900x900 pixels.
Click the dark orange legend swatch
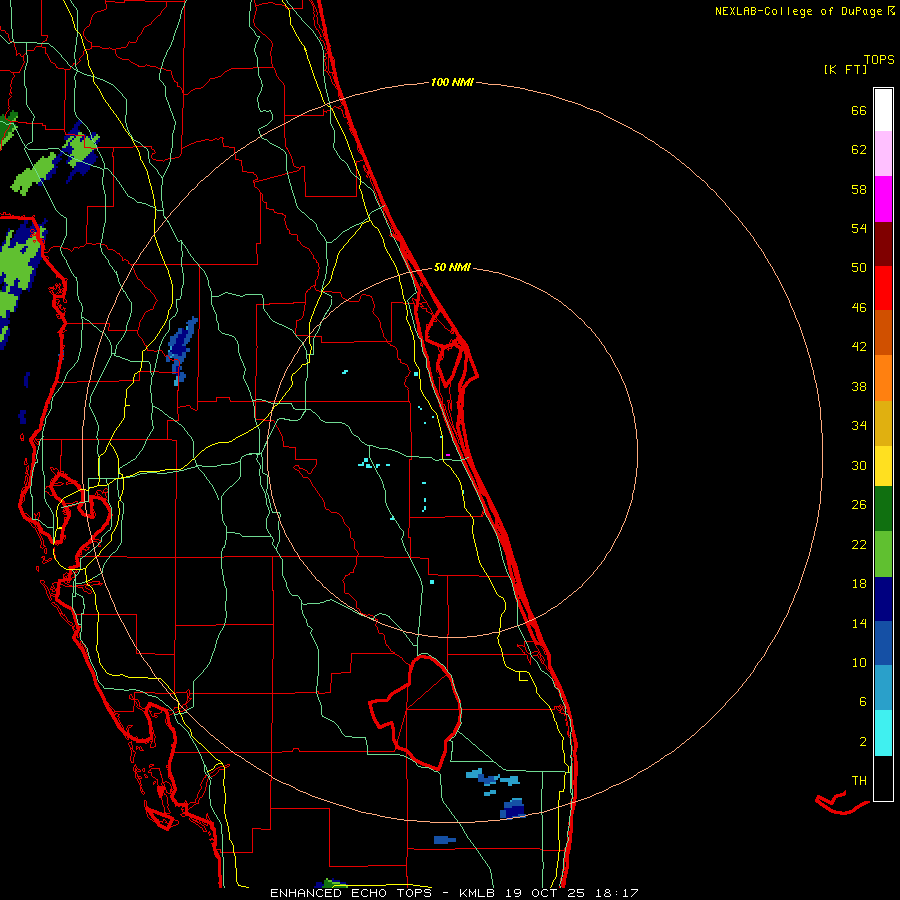click(x=883, y=333)
